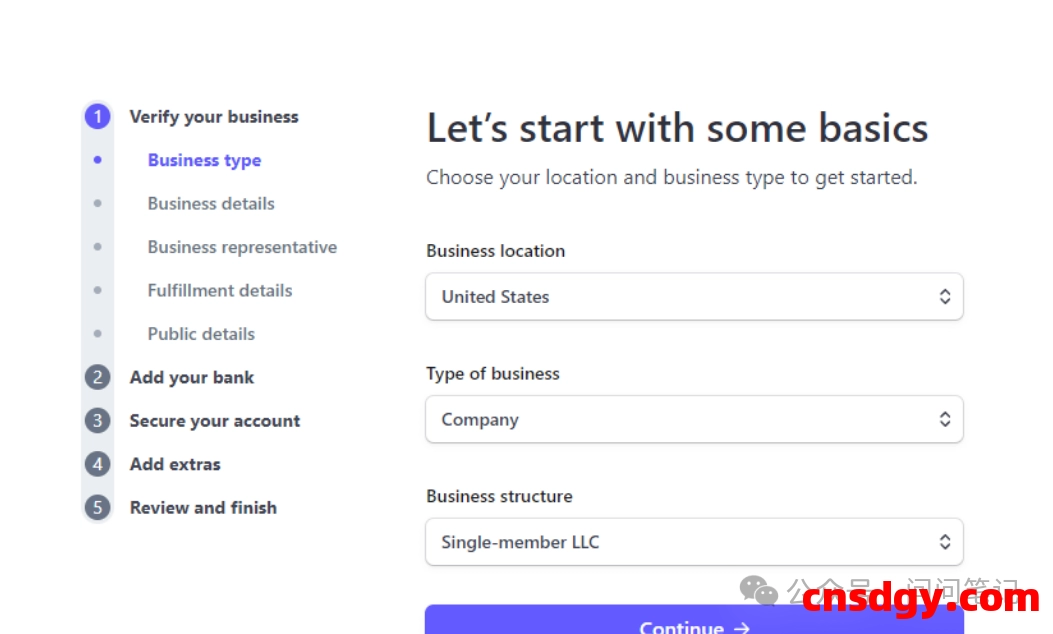
Task: Click the Business type progress dot
Action: [97, 160]
